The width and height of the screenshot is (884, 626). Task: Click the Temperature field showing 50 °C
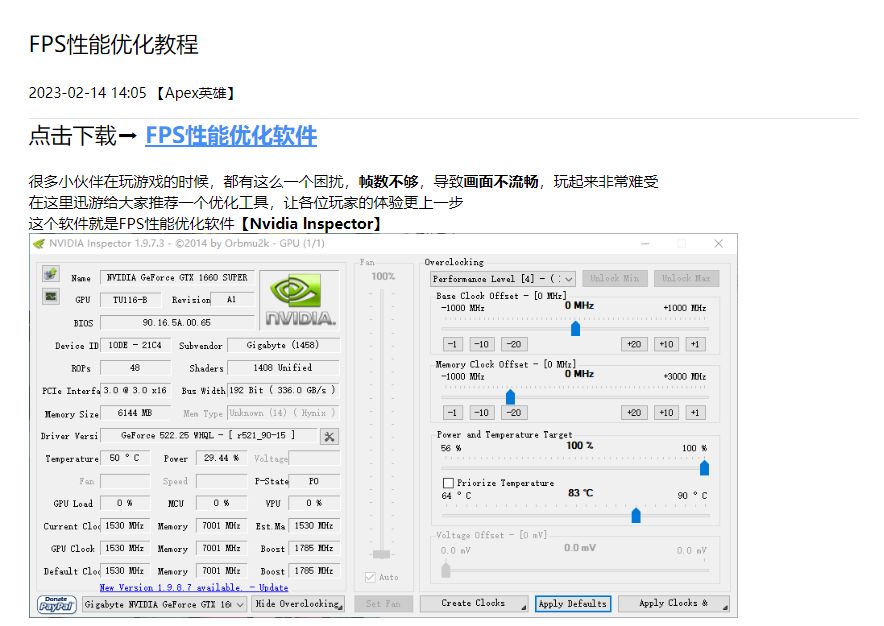click(x=125, y=458)
